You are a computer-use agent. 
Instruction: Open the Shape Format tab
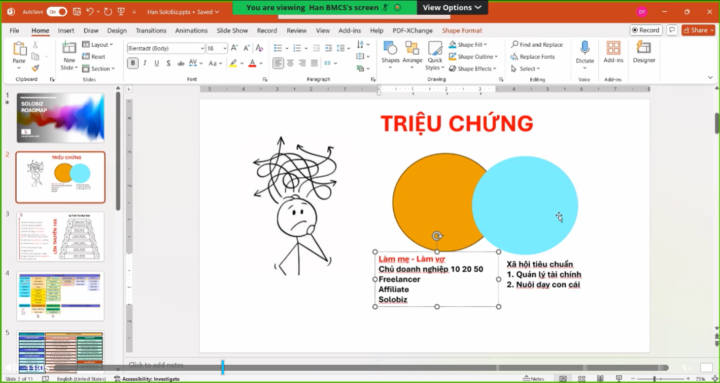pyautogui.click(x=462, y=30)
